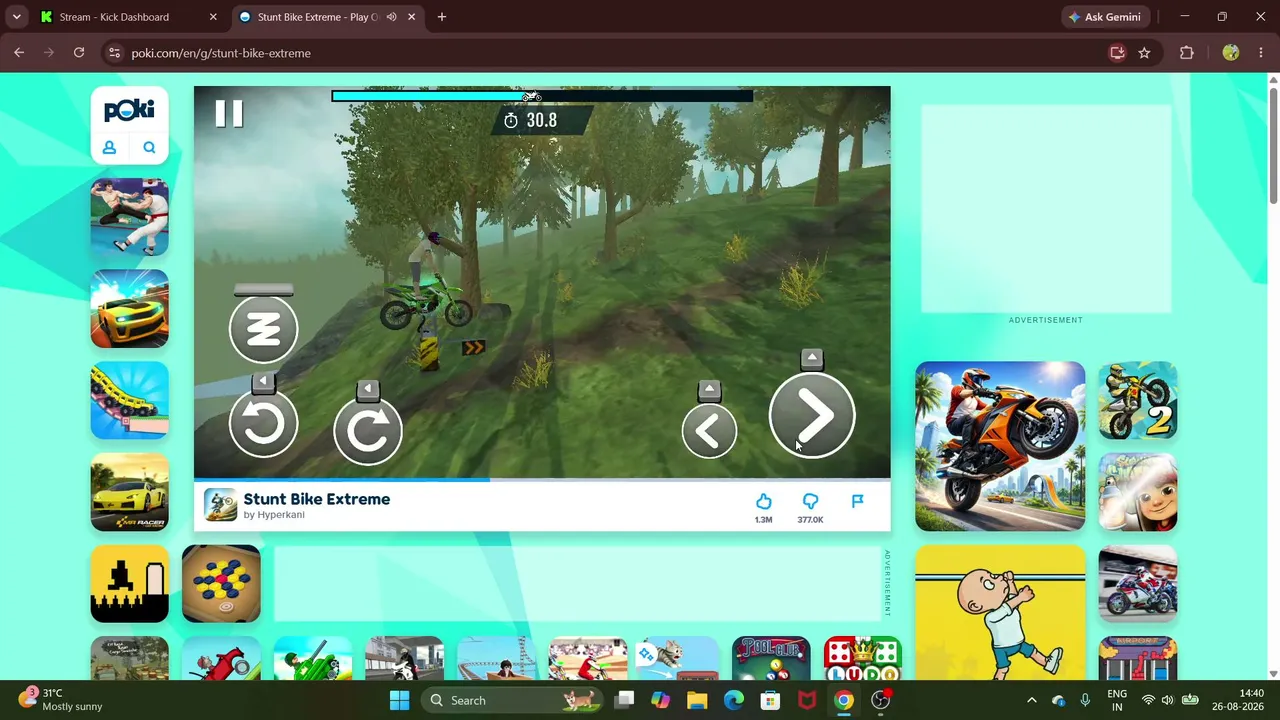This screenshot has width=1280, height=720.
Task: Reload the current page
Action: (x=79, y=53)
